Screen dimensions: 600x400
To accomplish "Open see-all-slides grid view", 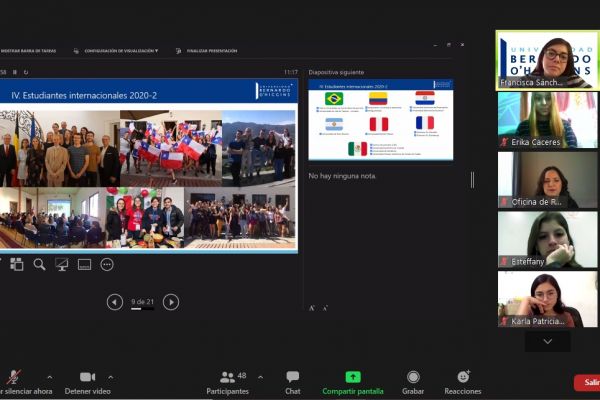I will click(16, 265).
